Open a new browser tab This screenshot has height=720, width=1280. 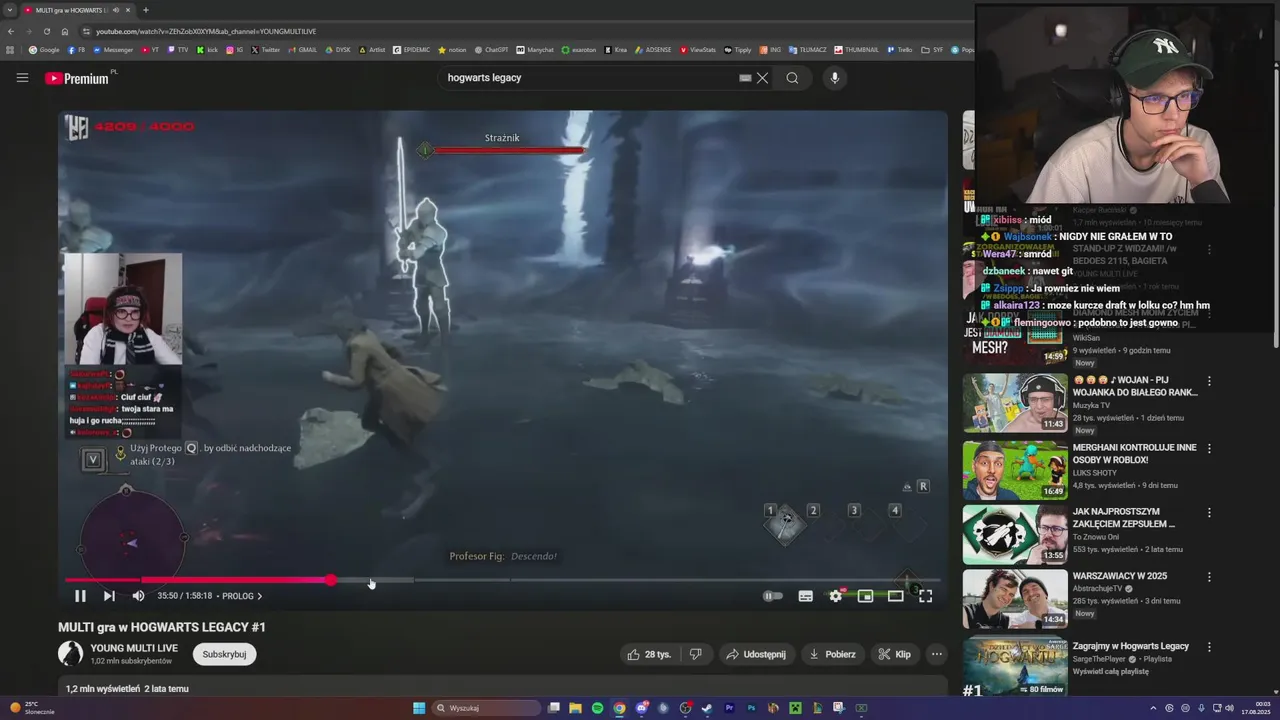pyautogui.click(x=146, y=10)
